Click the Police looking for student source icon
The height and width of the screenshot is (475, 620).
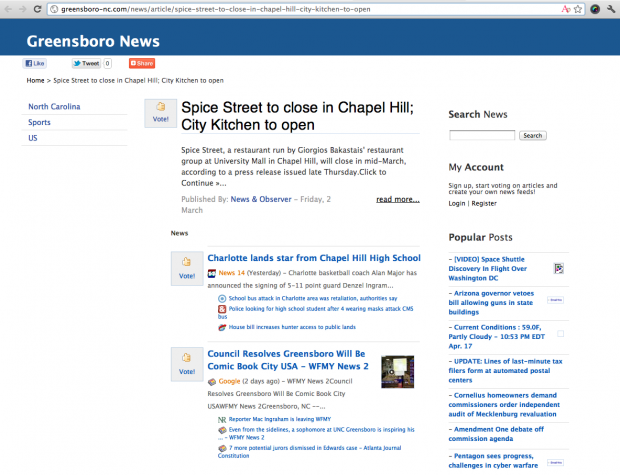pos(222,309)
